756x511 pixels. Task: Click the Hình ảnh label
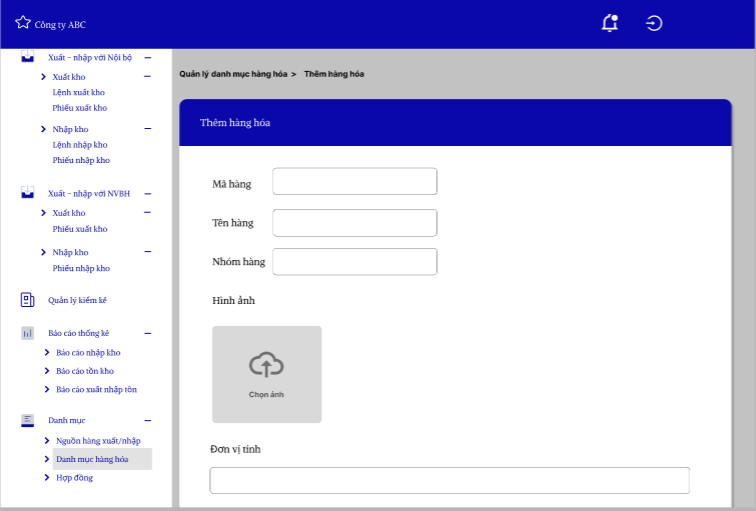[x=233, y=300]
